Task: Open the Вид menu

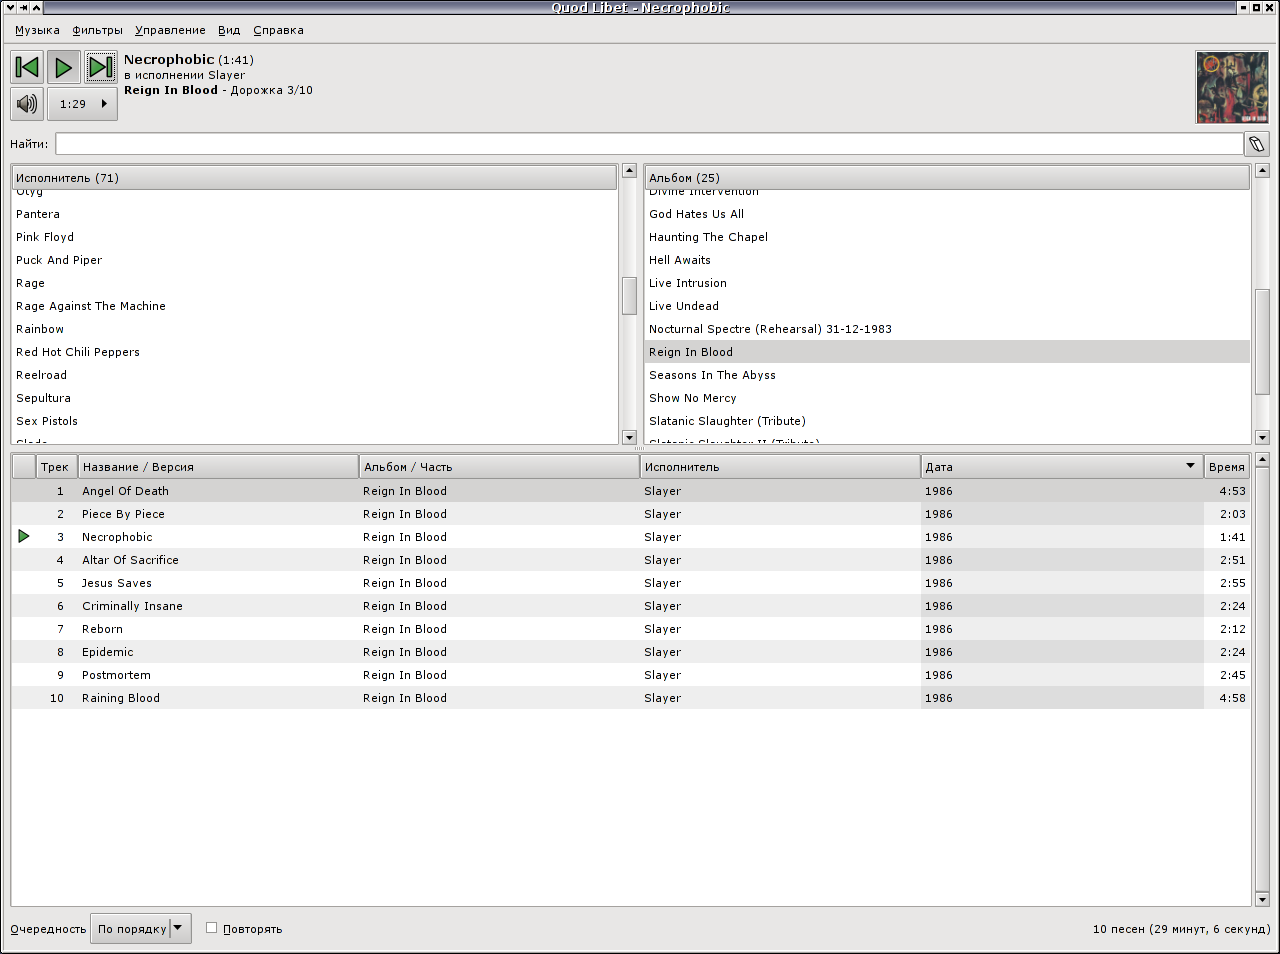Action: coord(229,30)
